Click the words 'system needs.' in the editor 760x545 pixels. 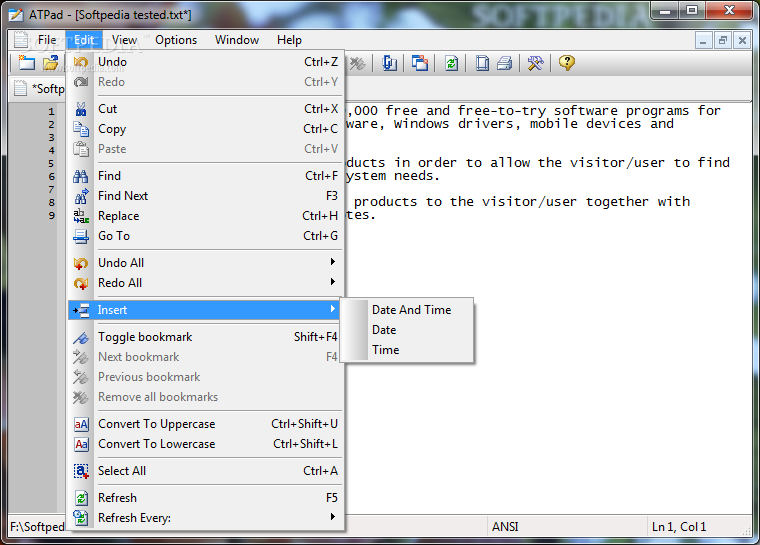pos(393,176)
